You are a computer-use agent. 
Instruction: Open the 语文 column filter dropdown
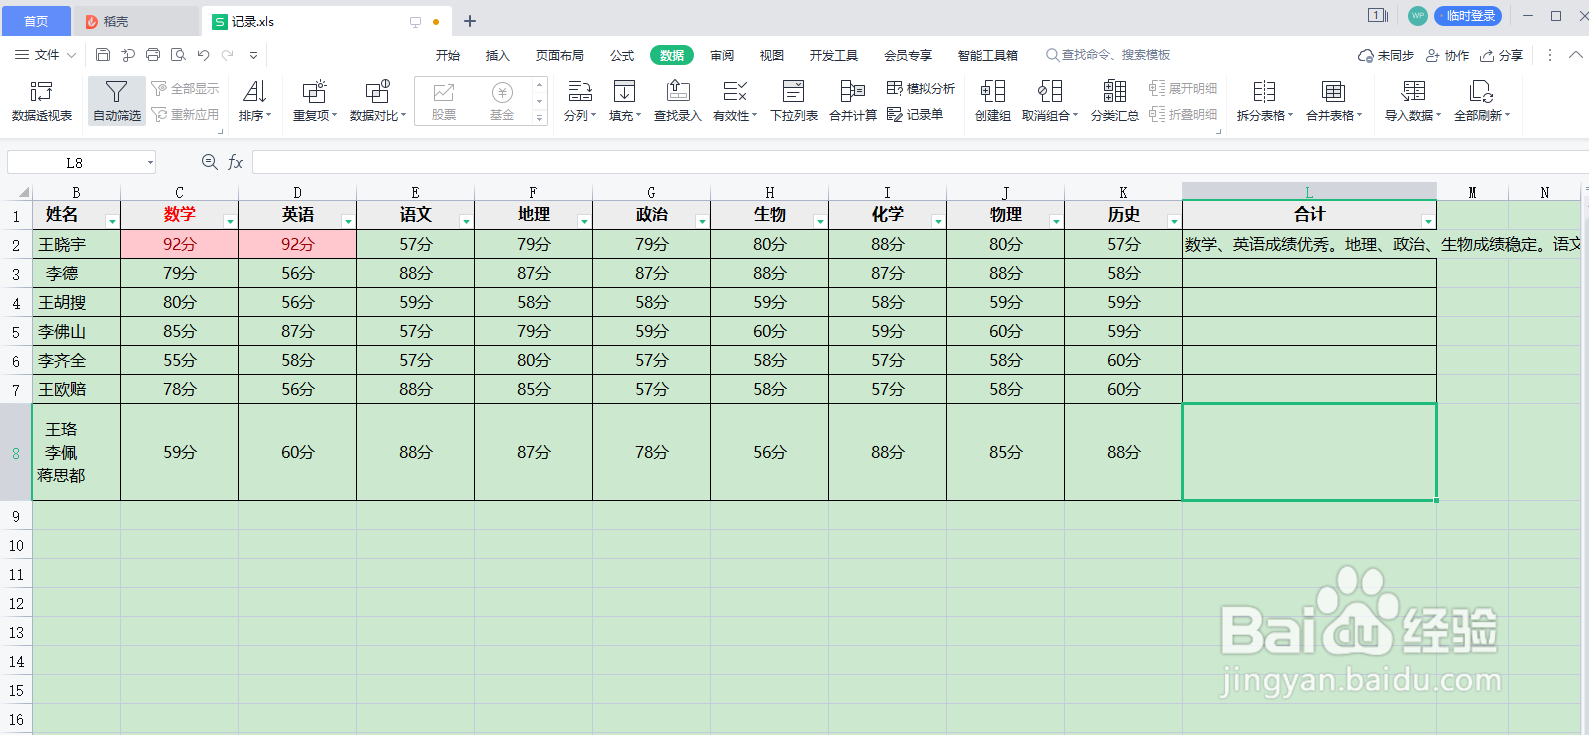pyautogui.click(x=466, y=222)
